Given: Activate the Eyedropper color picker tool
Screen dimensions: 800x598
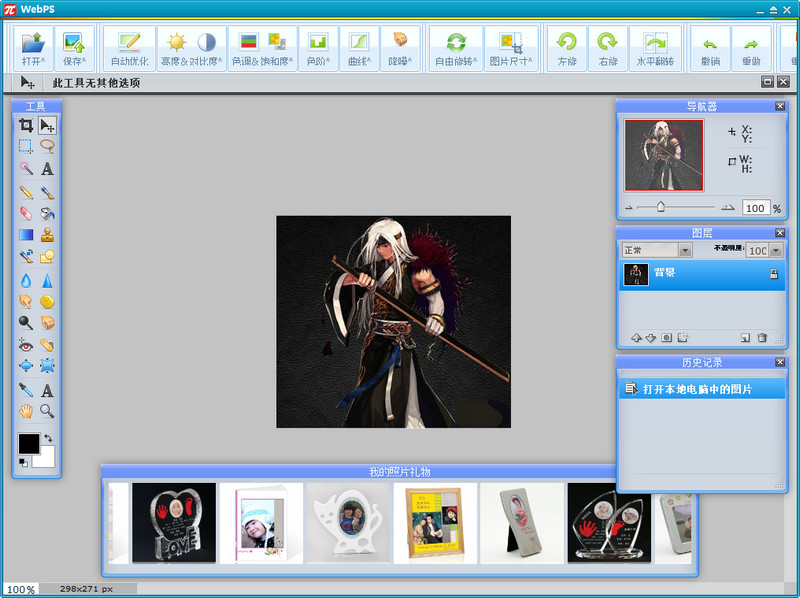Looking at the screenshot, I should point(26,390).
